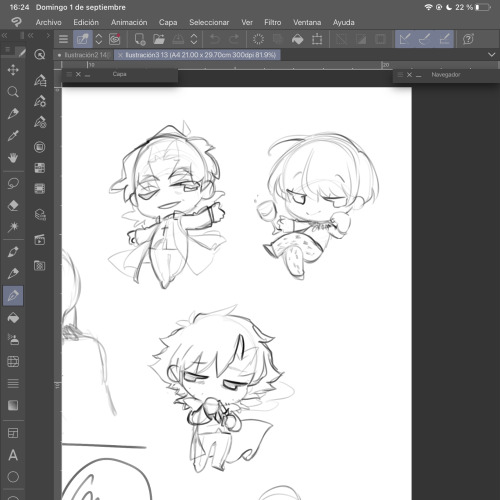
Task: Click the Fill bucket in command bar
Action: click(x=297, y=39)
